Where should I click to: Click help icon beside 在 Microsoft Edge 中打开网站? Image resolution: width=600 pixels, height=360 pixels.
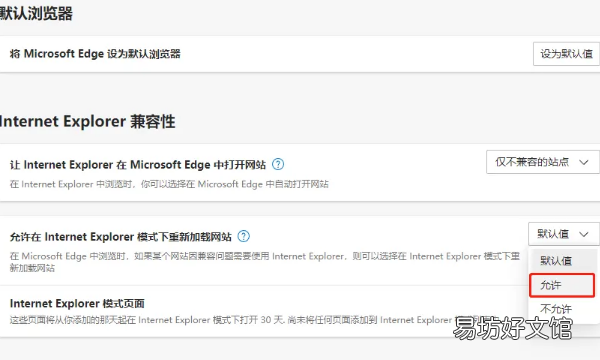coord(278,165)
